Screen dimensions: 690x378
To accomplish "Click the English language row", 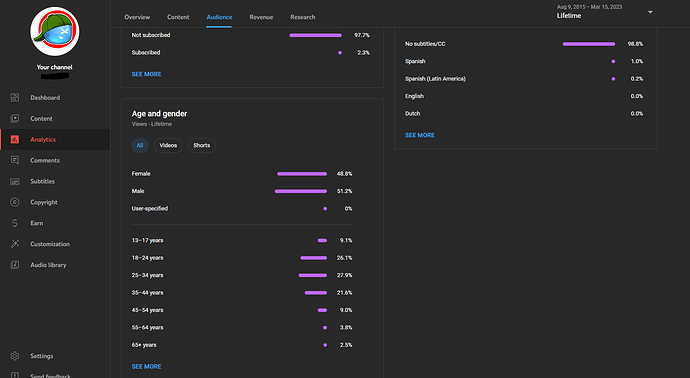I will pyautogui.click(x=524, y=96).
